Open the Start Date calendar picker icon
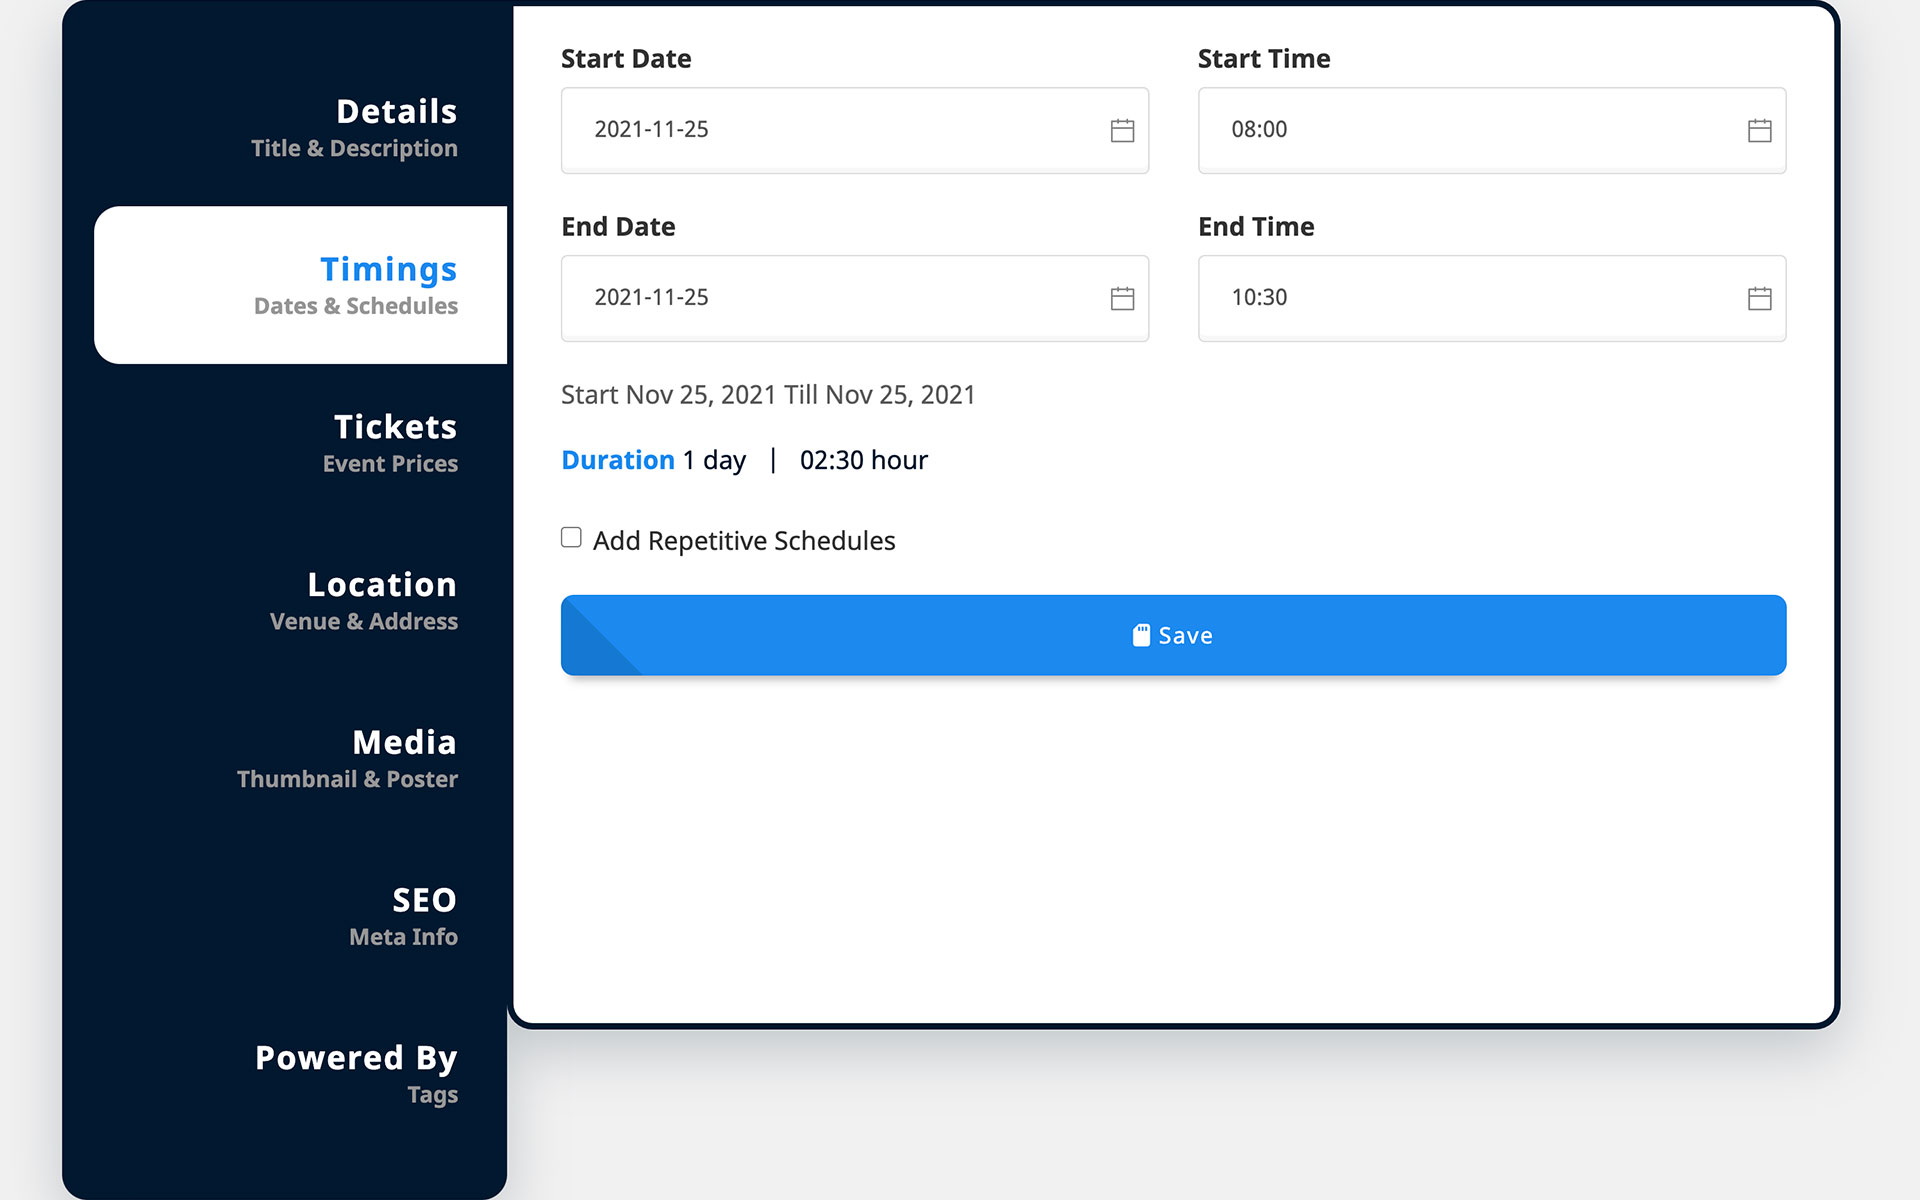The width and height of the screenshot is (1920, 1200). pyautogui.click(x=1122, y=130)
